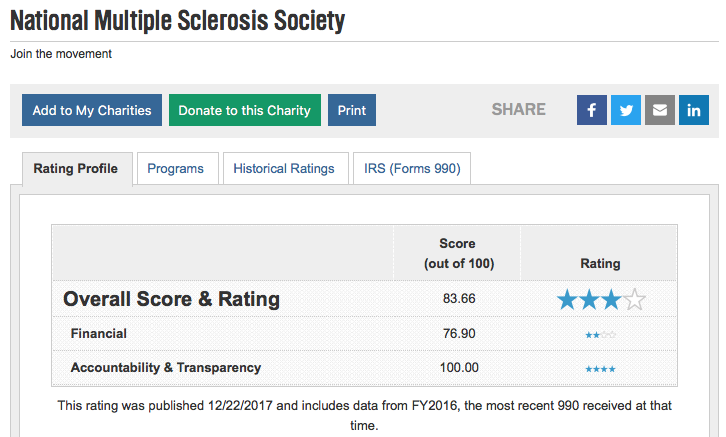726x437 pixels.
Task: Click Donate to this Charity button
Action: coord(244,110)
